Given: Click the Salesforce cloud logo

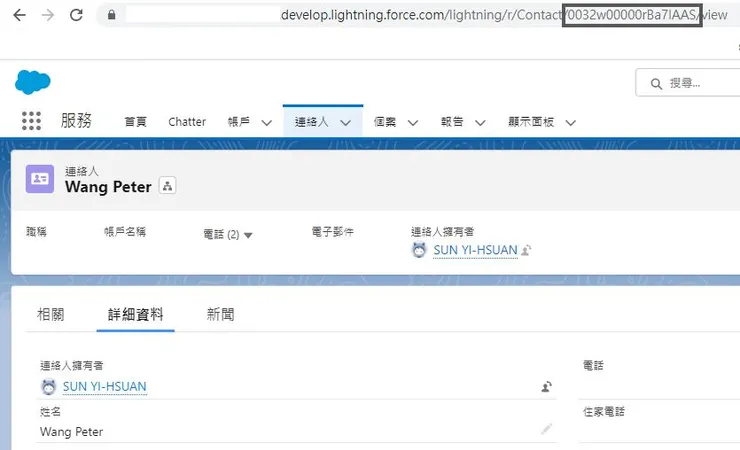Looking at the screenshot, I should click(33, 82).
